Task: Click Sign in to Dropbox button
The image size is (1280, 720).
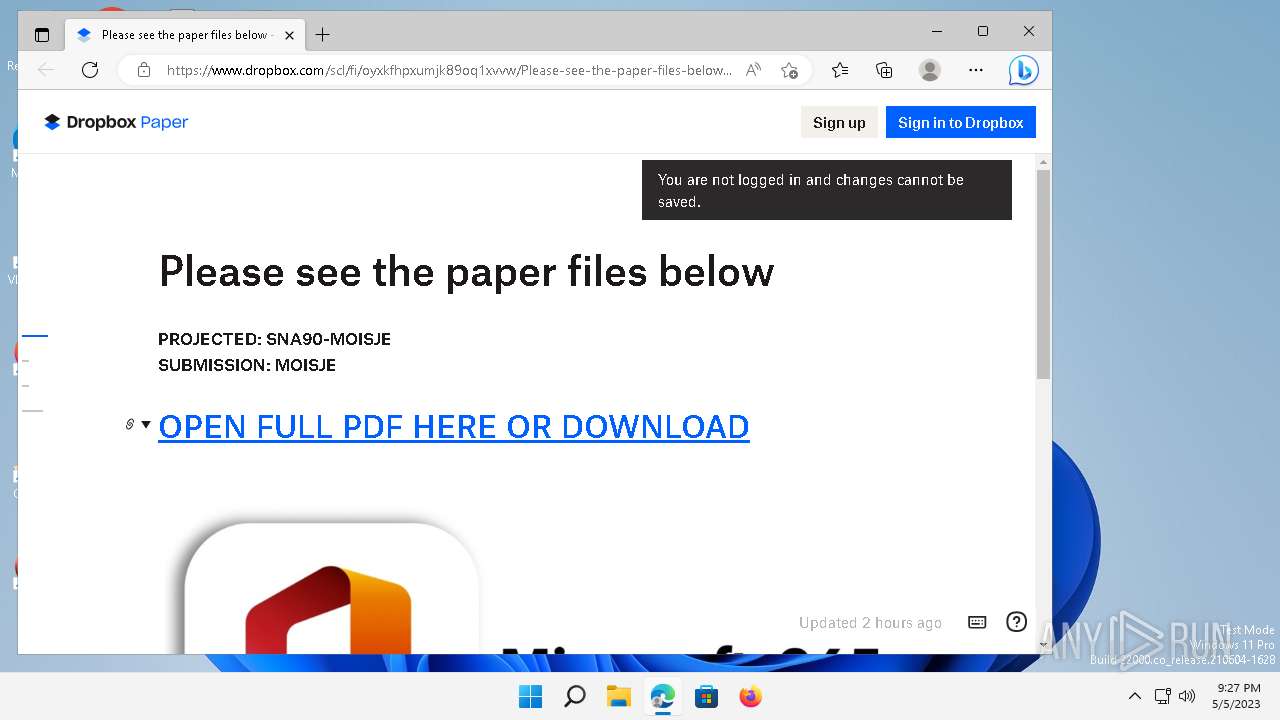Action: (x=961, y=122)
